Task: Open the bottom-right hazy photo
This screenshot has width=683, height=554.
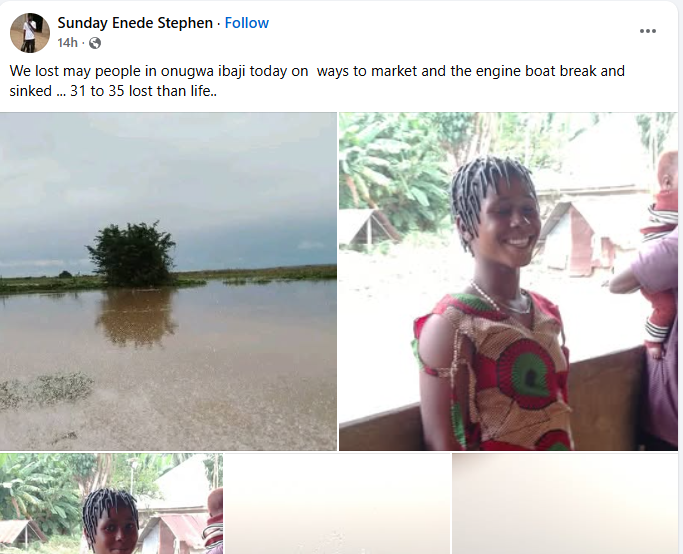Action: coord(567,504)
